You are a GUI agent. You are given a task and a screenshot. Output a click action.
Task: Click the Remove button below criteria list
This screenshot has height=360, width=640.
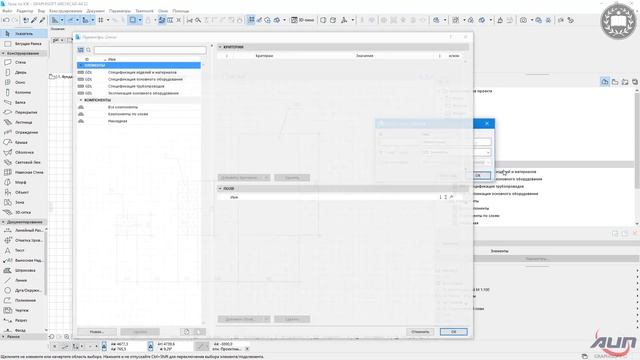click(292, 178)
